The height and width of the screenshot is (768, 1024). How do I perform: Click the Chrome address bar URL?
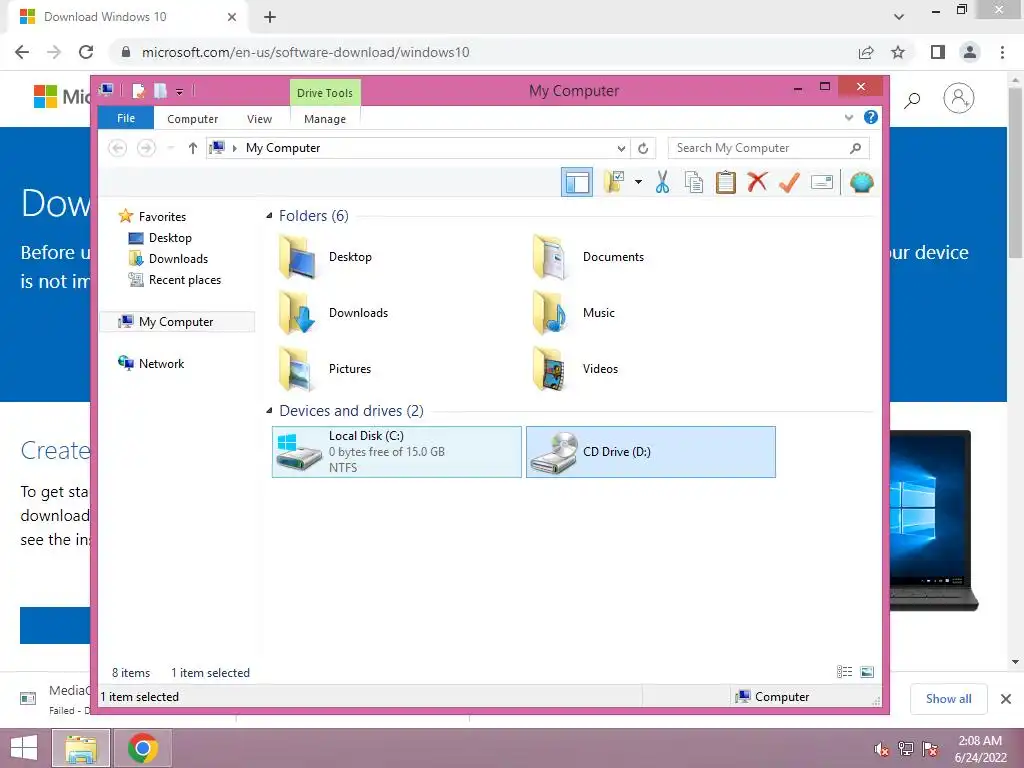point(305,52)
